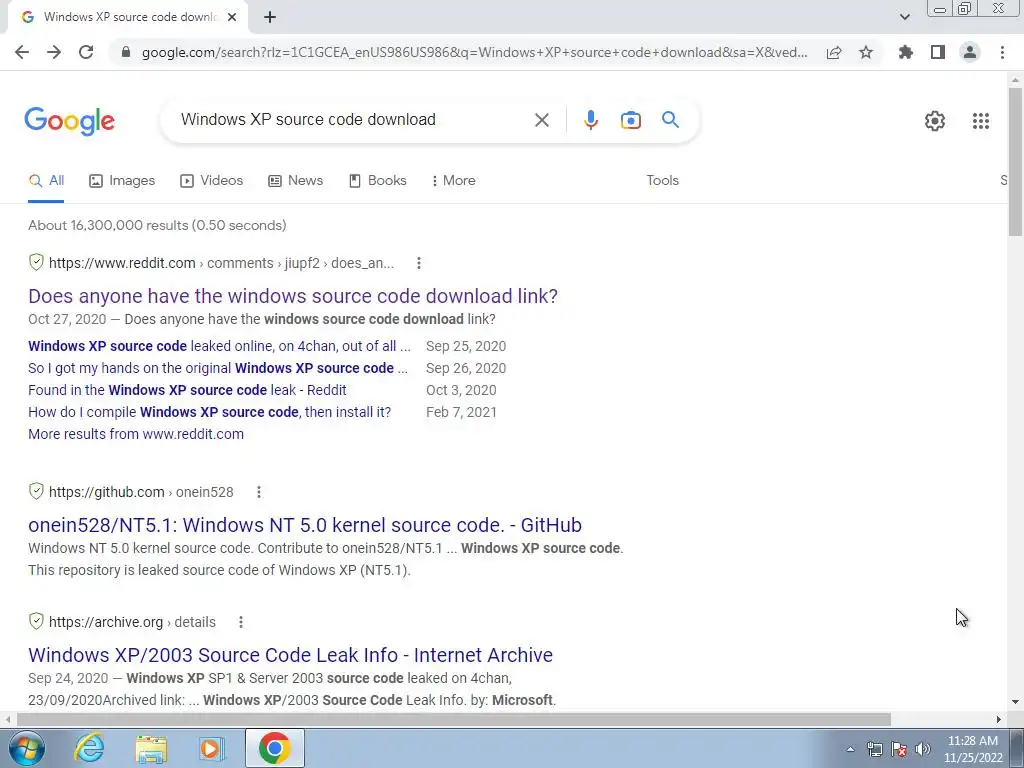This screenshot has width=1024, height=768.
Task: Open a new tab with plus button
Action: pyautogui.click(x=270, y=18)
